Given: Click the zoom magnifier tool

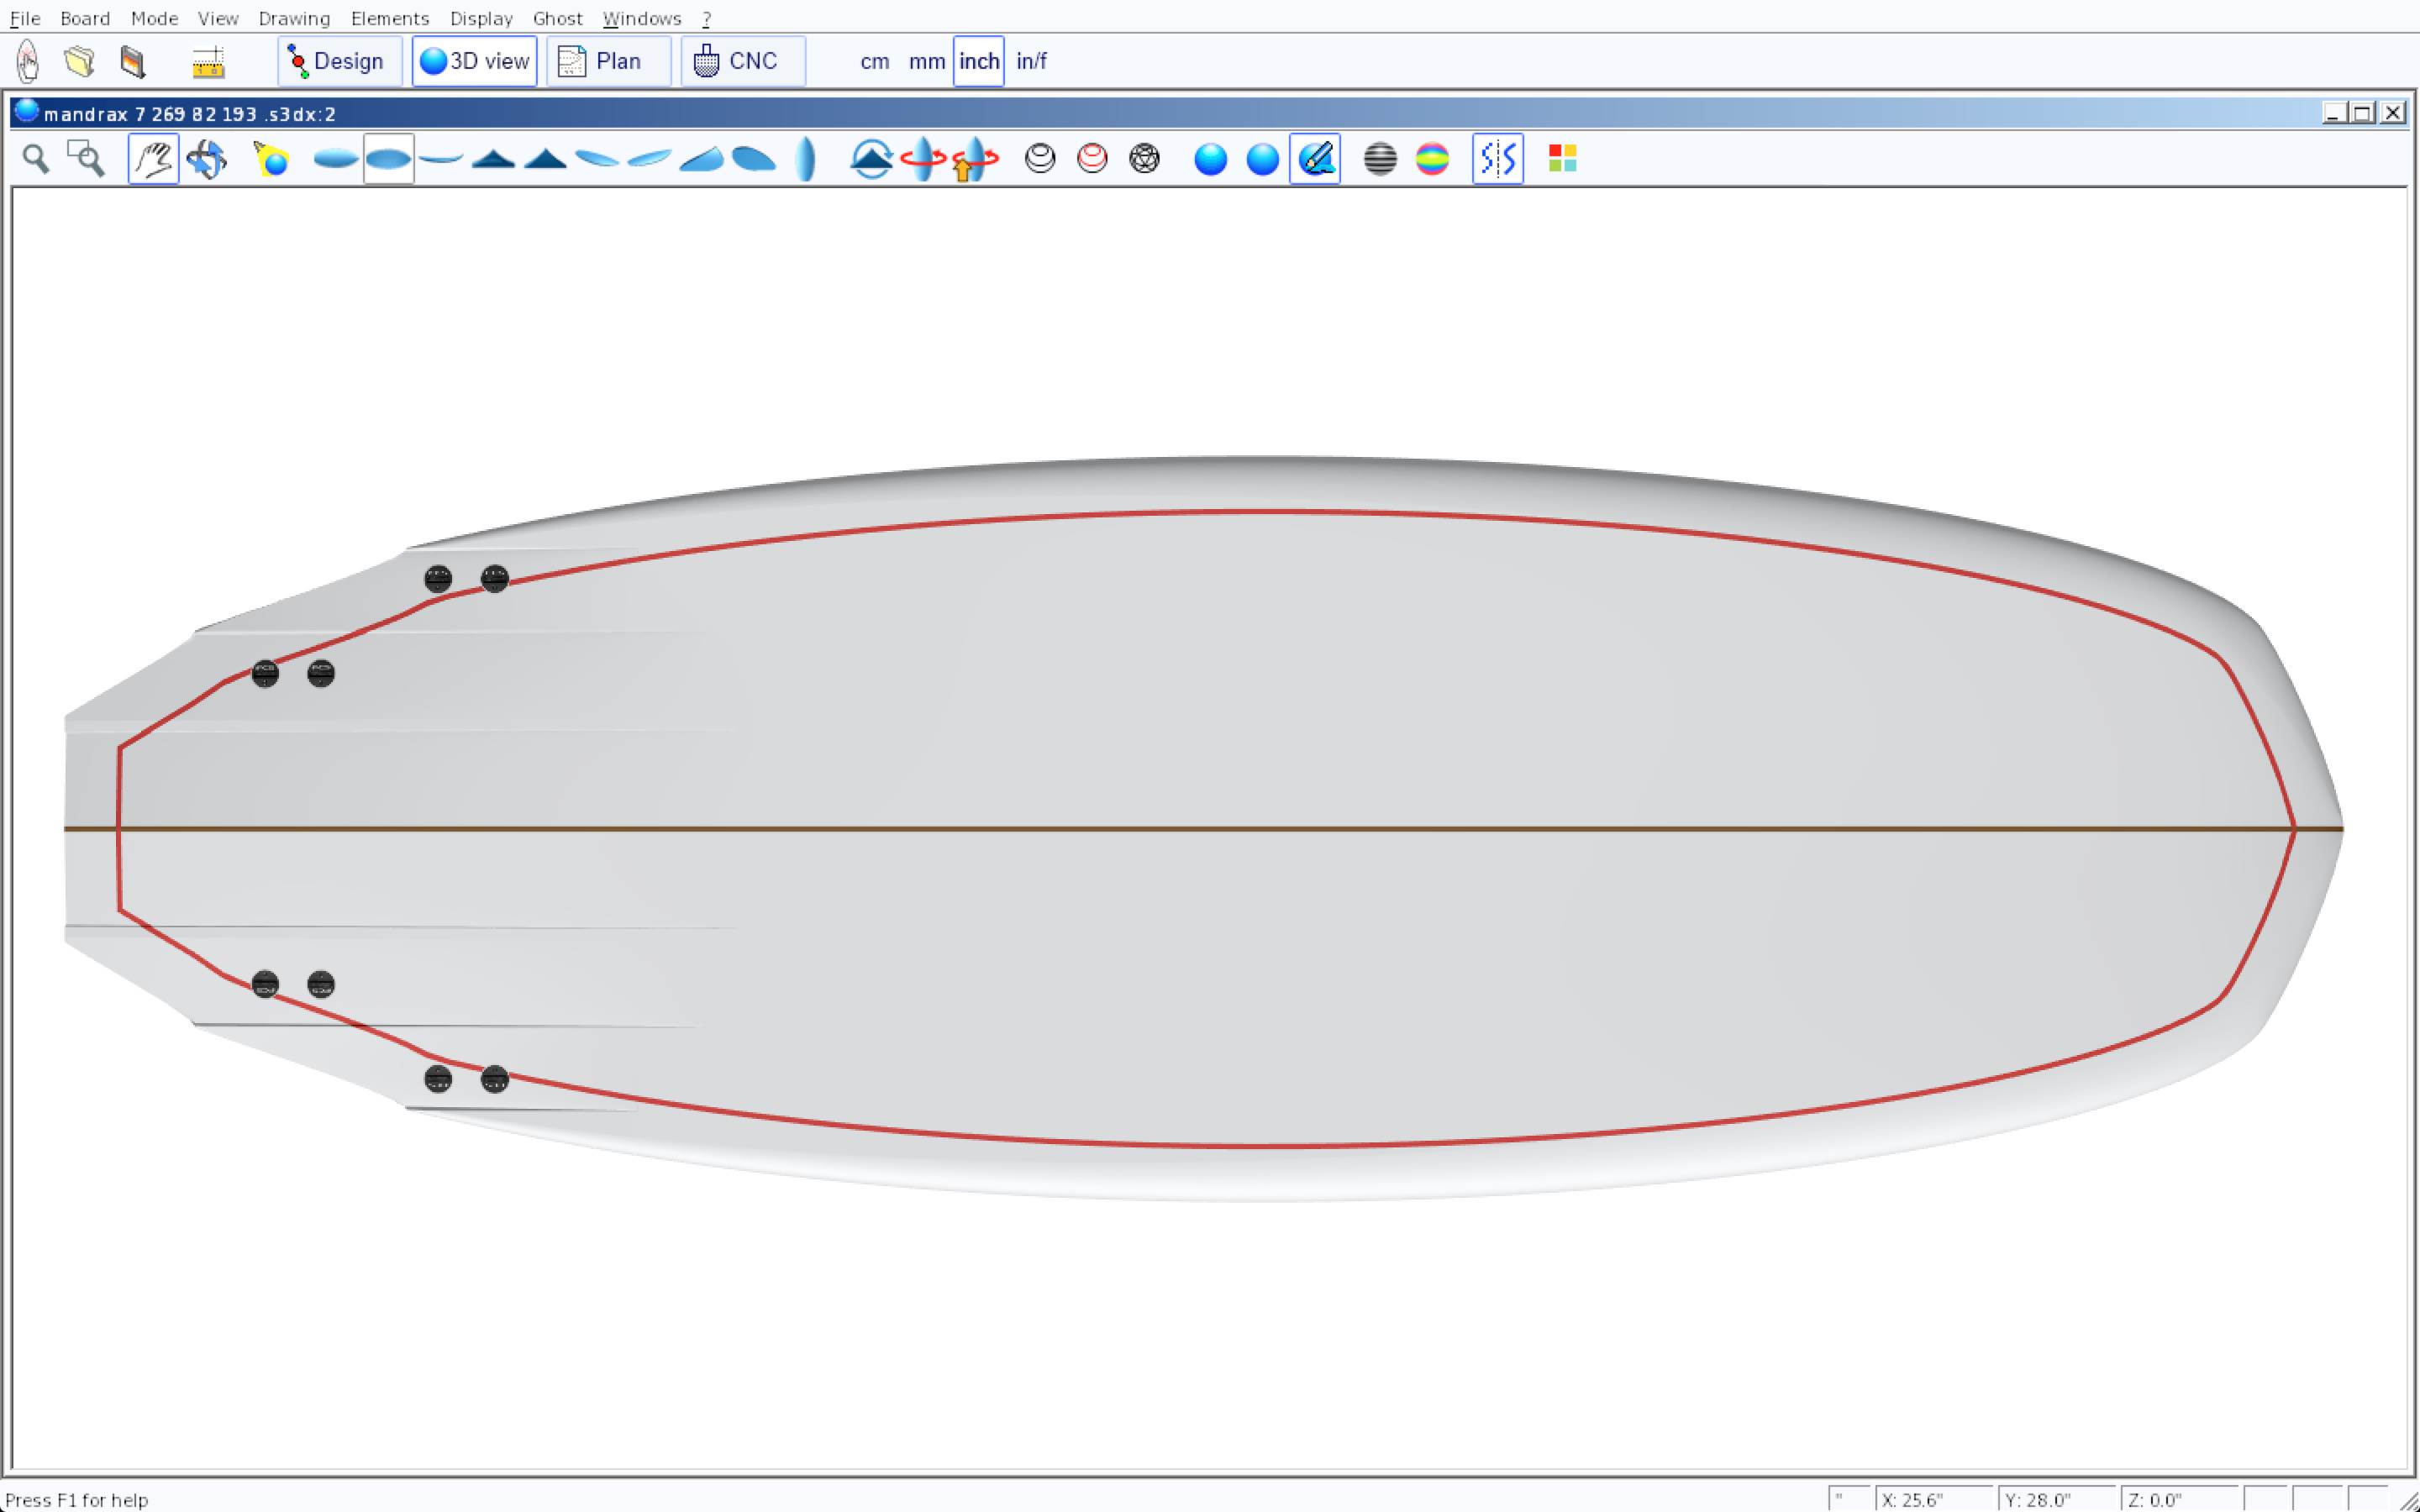Looking at the screenshot, I should (36, 159).
